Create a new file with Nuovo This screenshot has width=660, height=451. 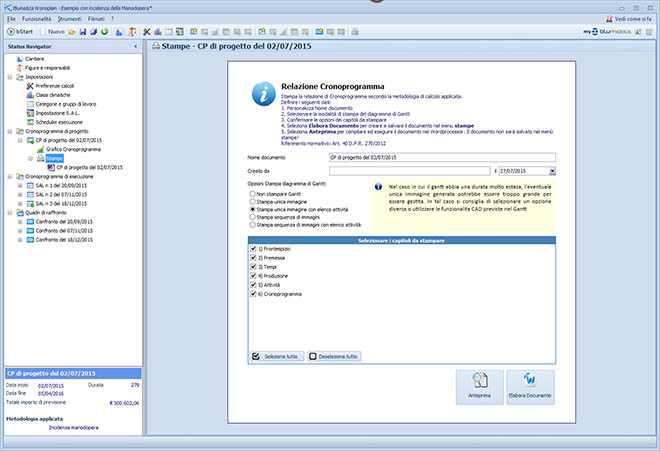coord(57,32)
